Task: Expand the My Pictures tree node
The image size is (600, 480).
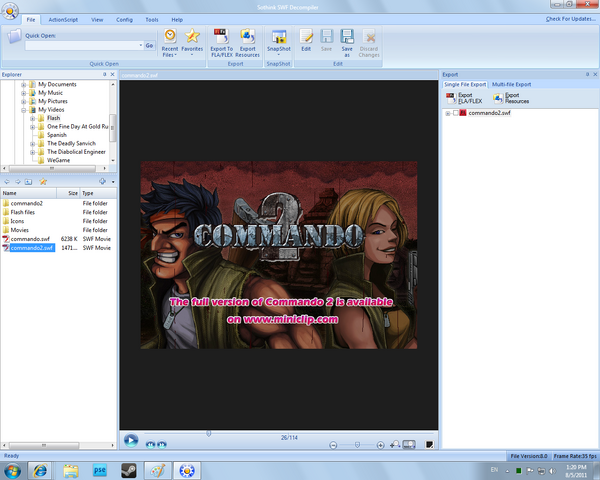Action: (24, 101)
